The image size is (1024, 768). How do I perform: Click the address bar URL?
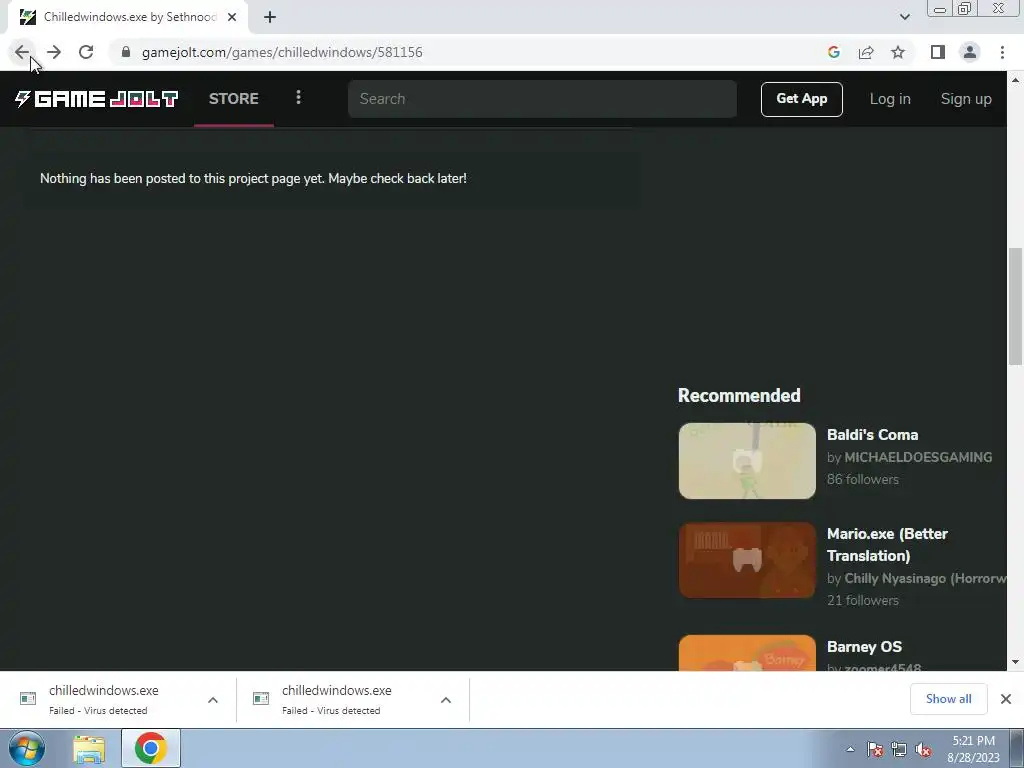pyautogui.click(x=282, y=52)
